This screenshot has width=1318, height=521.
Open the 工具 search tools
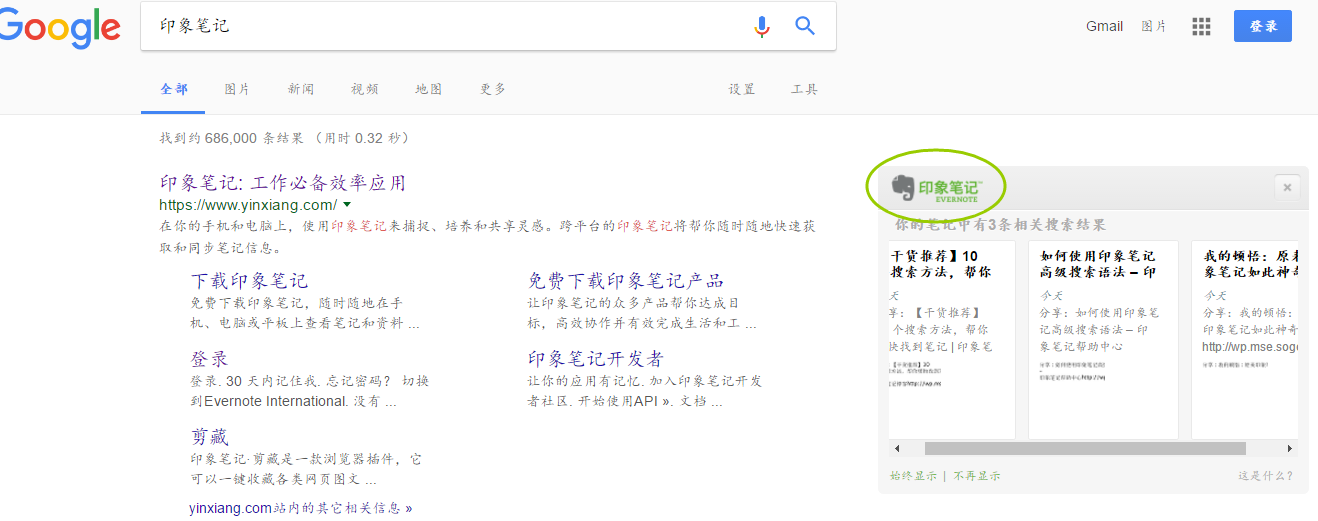(805, 89)
